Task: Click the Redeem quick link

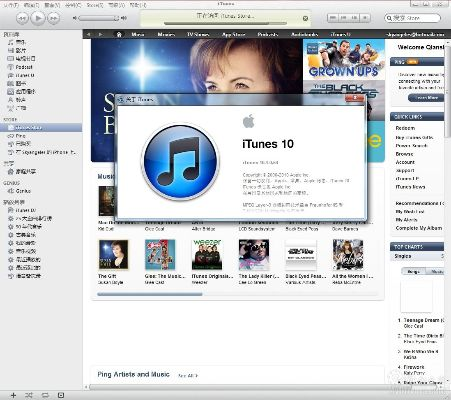Action: point(405,128)
